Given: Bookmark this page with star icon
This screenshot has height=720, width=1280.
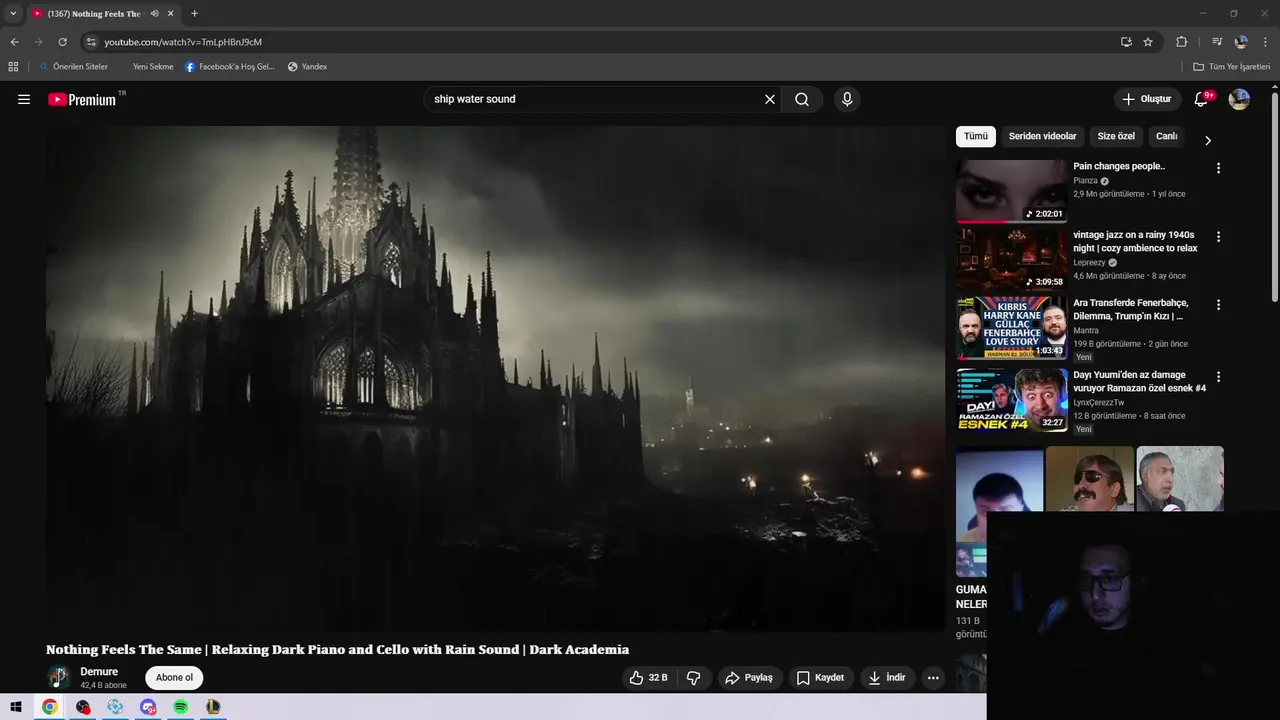Looking at the screenshot, I should tap(1148, 42).
